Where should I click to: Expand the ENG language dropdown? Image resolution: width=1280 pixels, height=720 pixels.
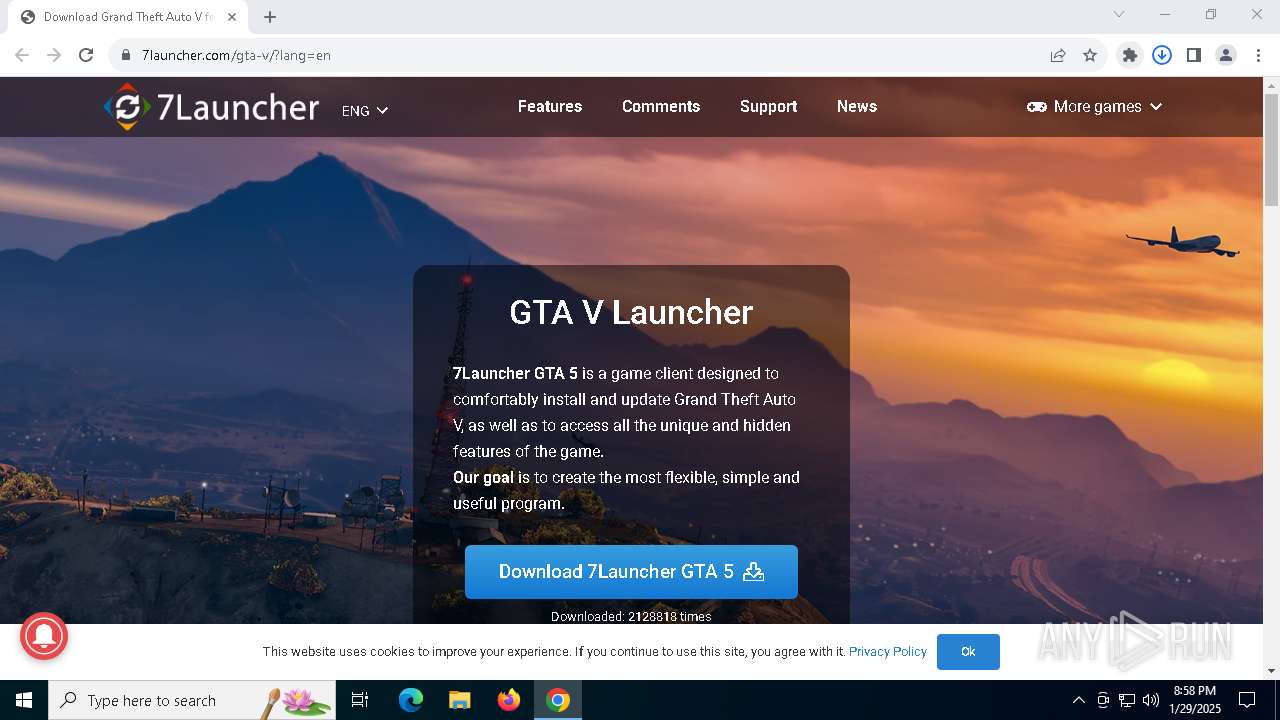(365, 110)
